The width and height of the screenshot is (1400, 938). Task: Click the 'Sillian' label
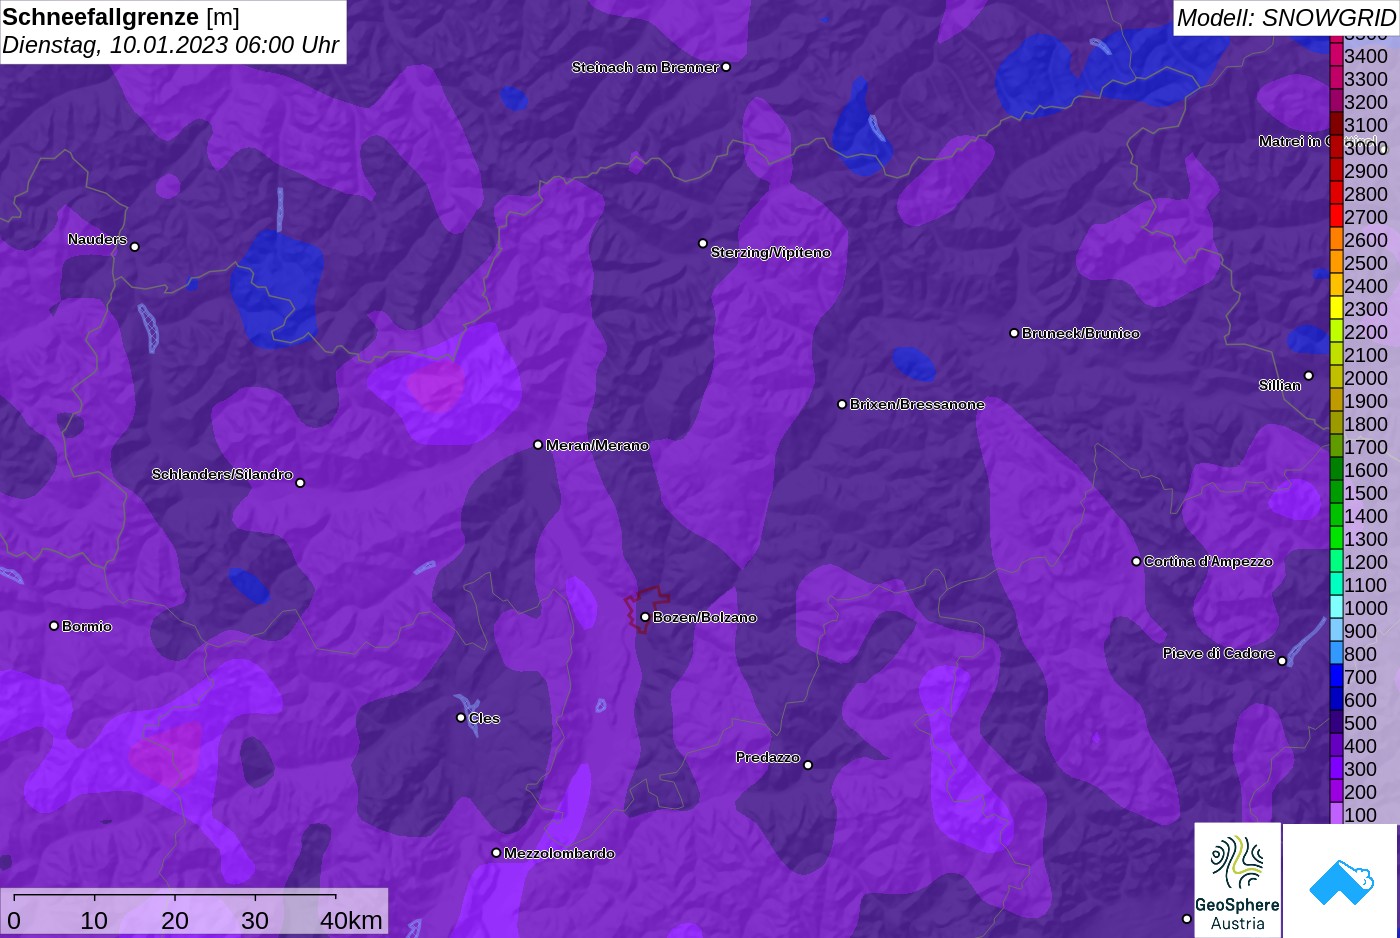[1280, 385]
